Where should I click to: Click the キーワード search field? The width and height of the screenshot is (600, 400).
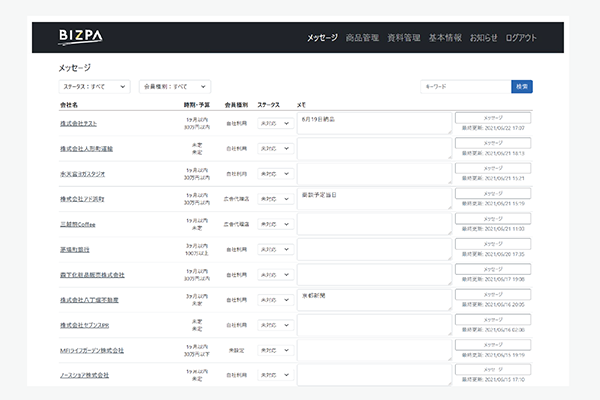pos(465,87)
